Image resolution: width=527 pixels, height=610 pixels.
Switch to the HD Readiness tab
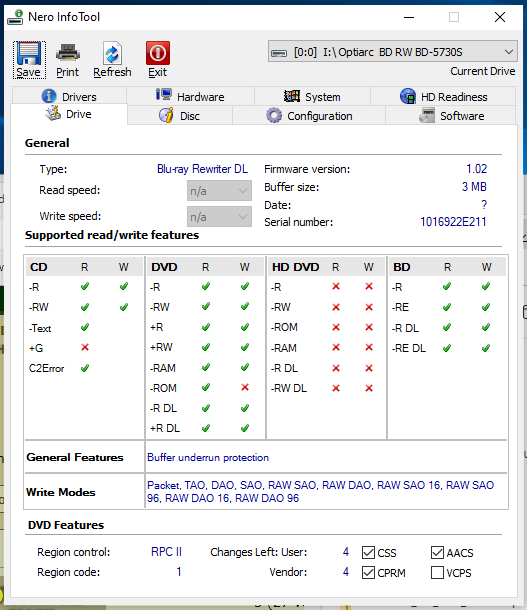[443, 96]
